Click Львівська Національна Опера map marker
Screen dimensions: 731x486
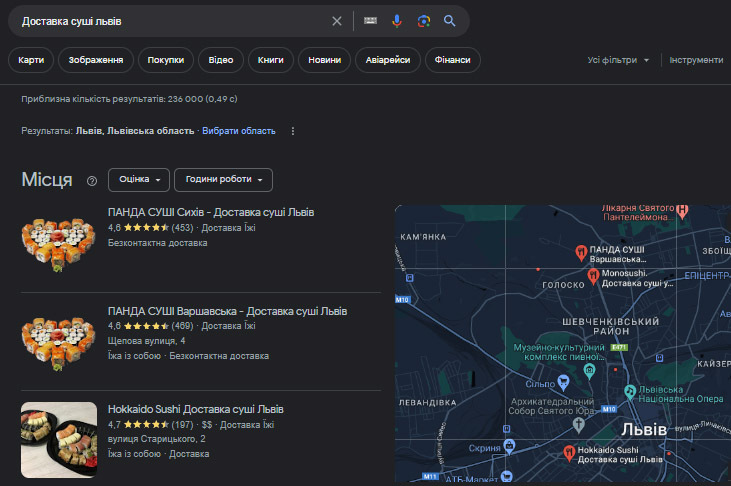tap(630, 392)
